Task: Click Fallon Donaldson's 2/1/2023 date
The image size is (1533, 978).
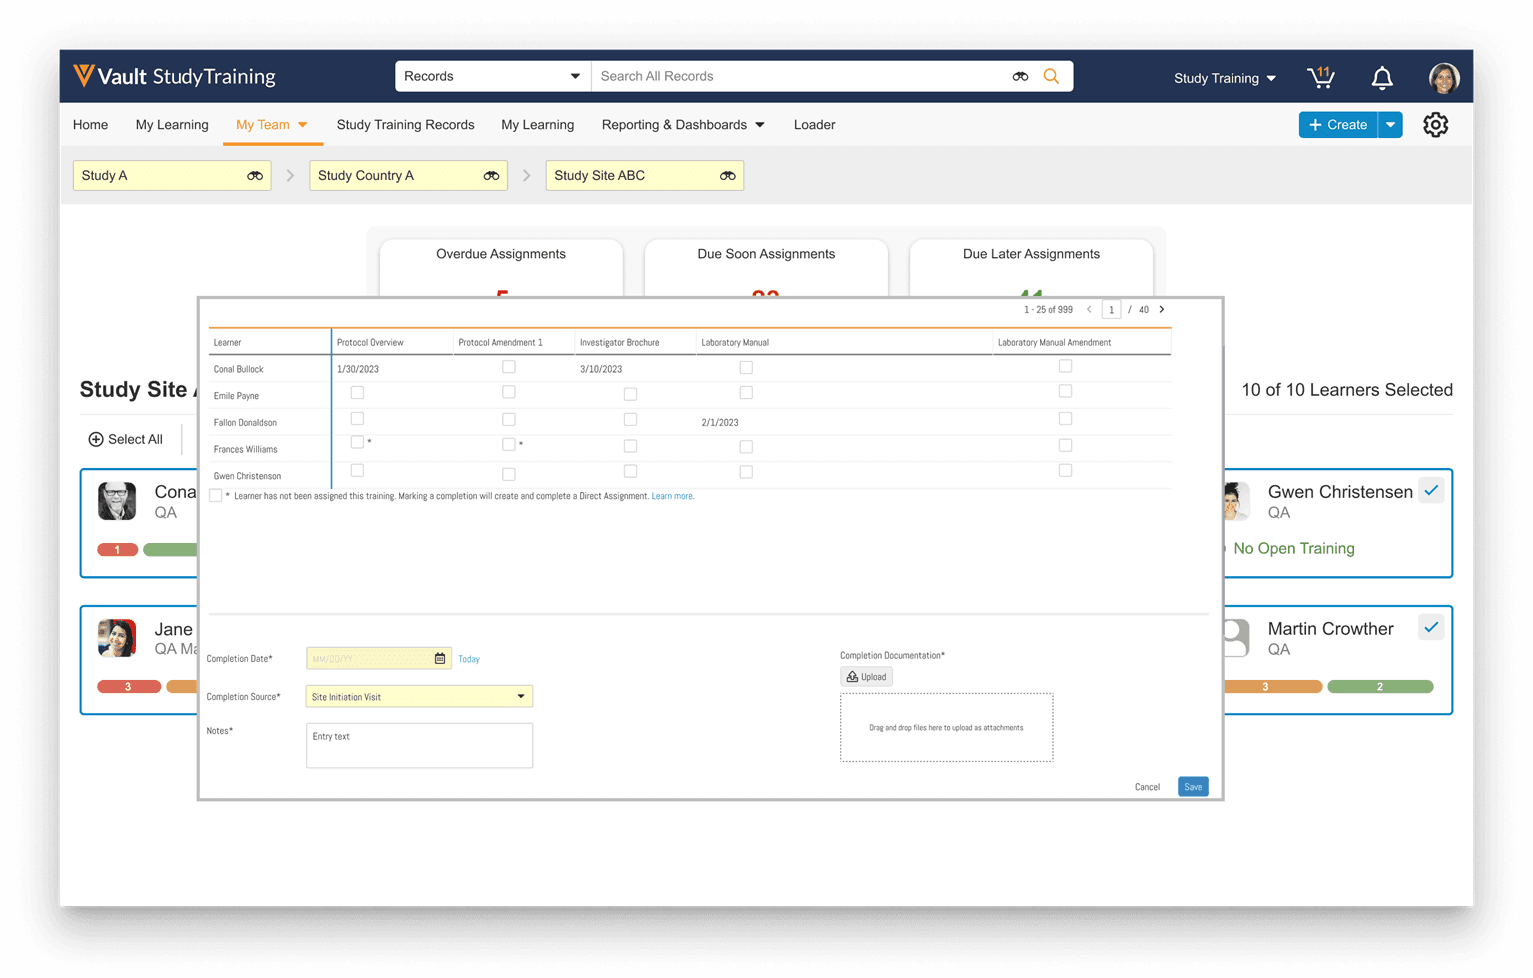Action: point(720,423)
